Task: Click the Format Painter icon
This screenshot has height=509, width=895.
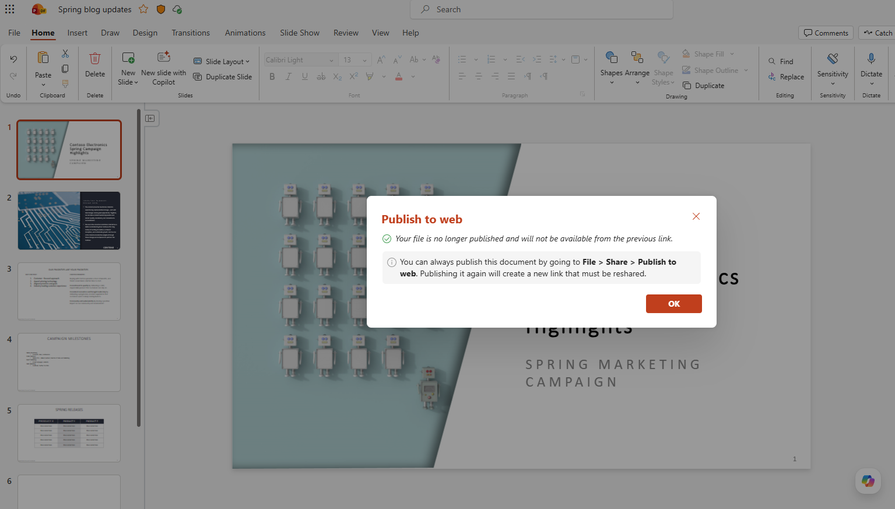Action: pyautogui.click(x=65, y=83)
